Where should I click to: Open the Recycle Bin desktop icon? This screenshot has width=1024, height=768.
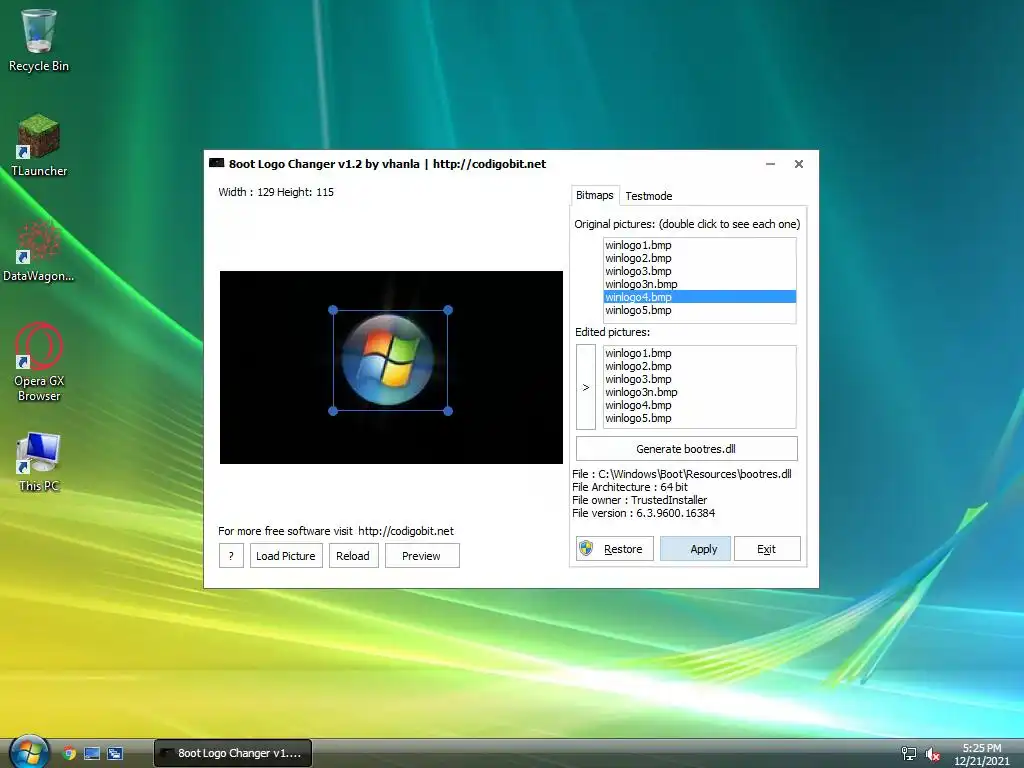(39, 39)
